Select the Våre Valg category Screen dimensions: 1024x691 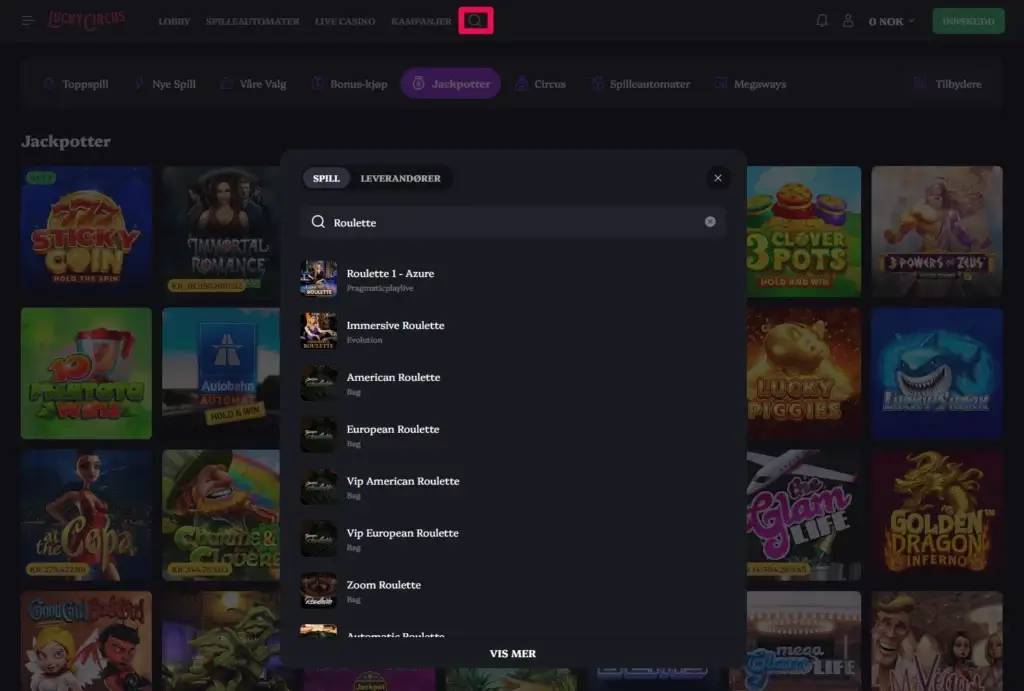point(254,84)
